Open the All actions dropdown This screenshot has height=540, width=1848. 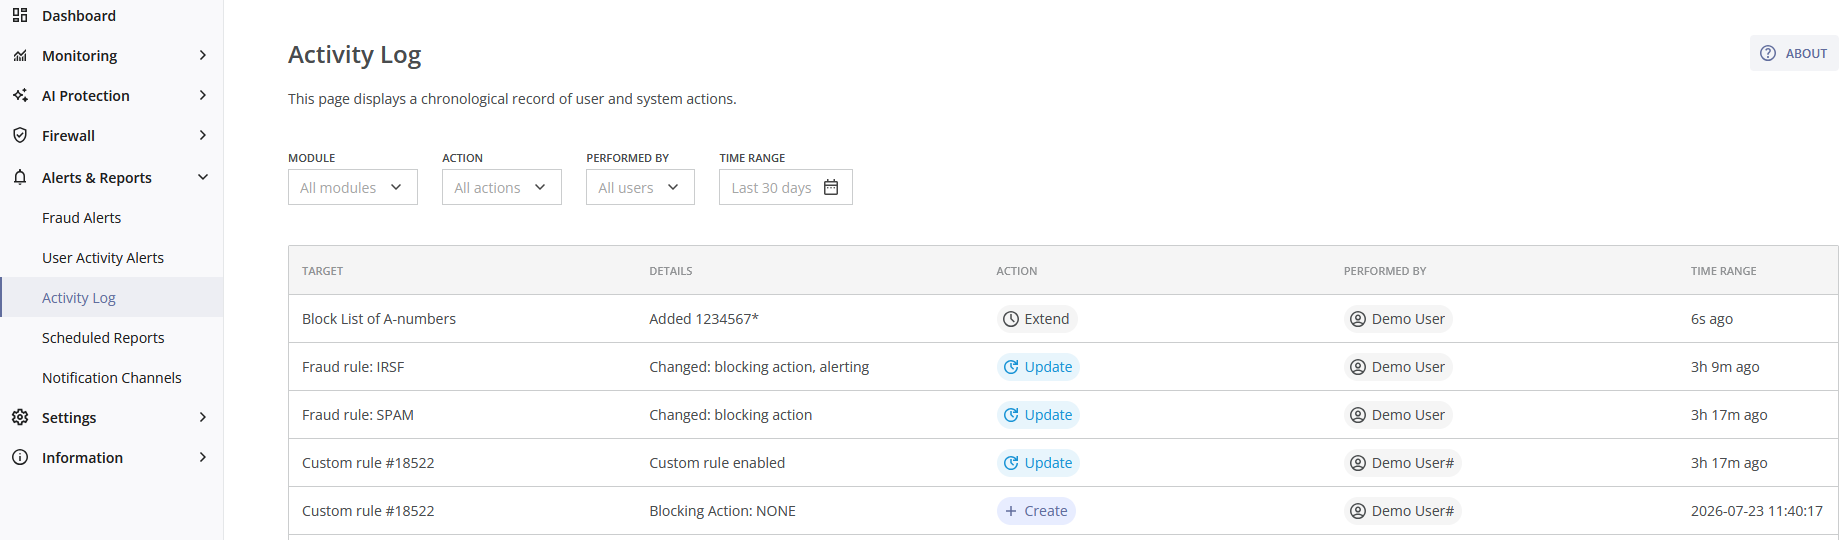(x=502, y=187)
